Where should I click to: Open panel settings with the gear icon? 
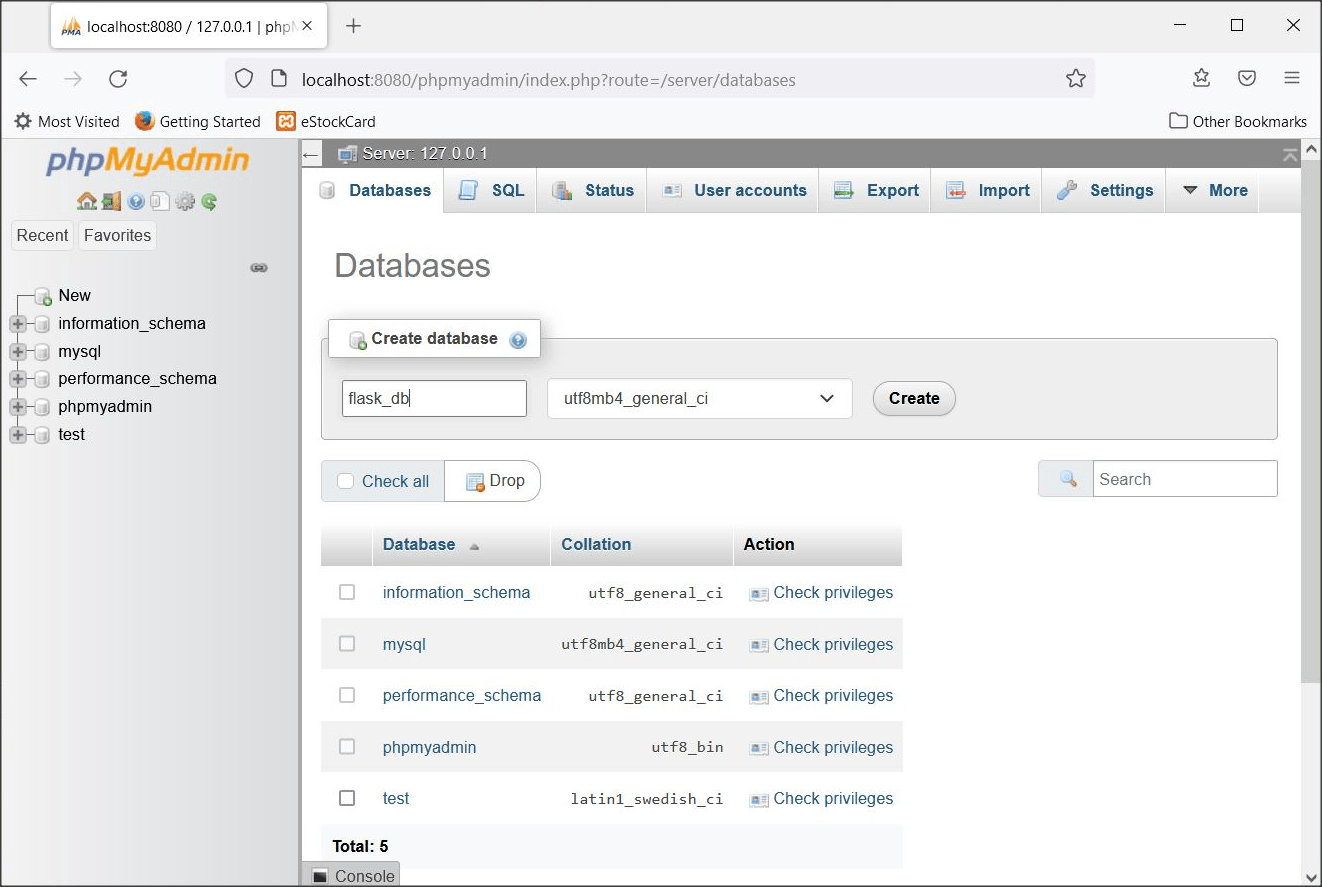[186, 200]
